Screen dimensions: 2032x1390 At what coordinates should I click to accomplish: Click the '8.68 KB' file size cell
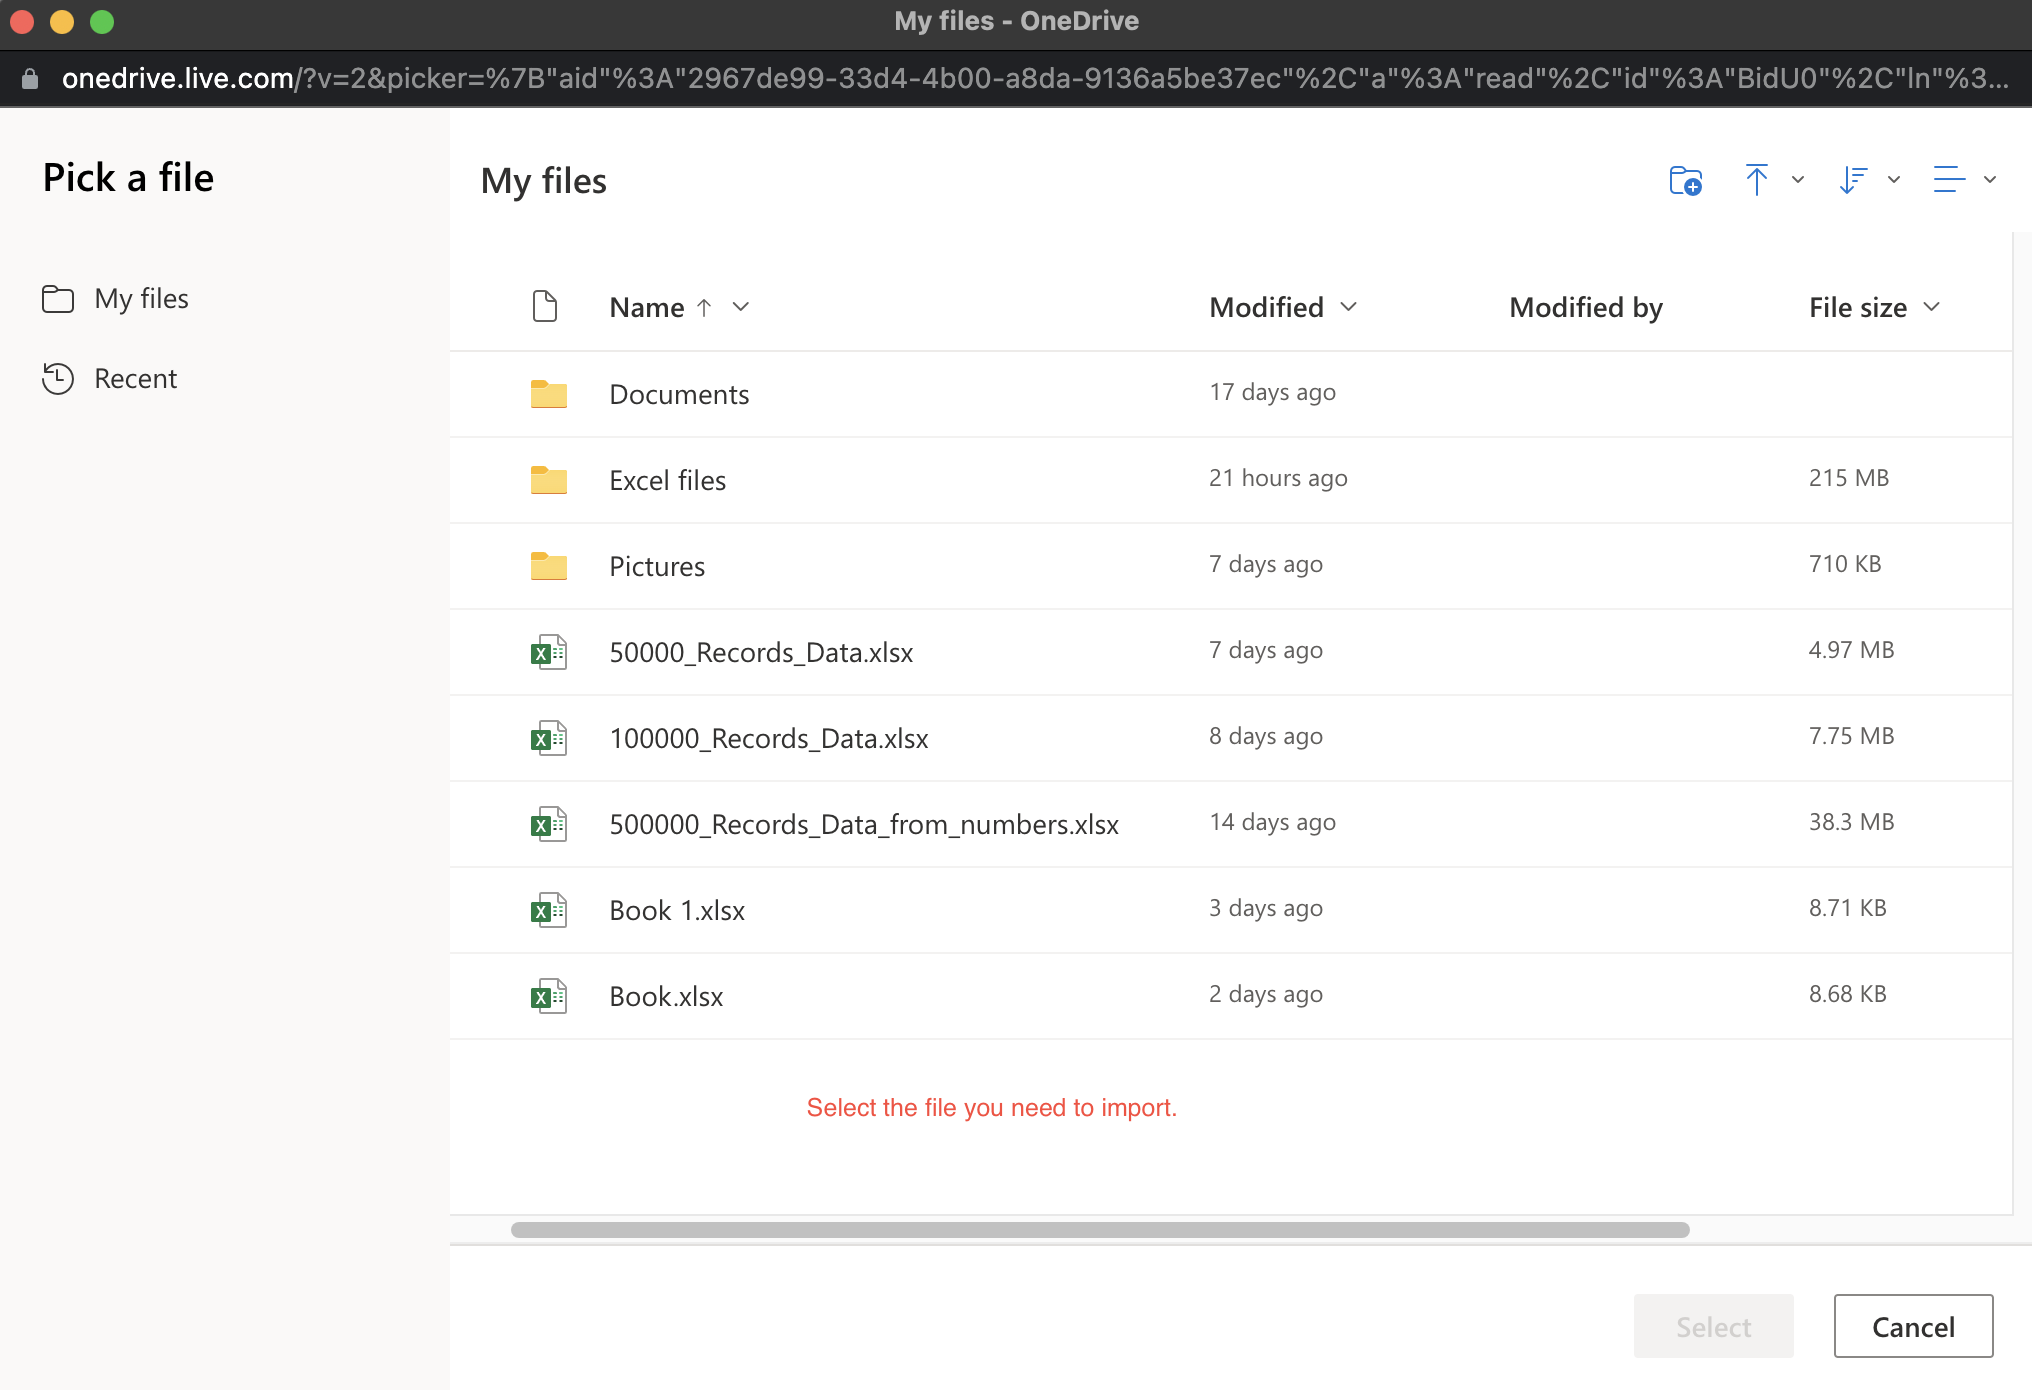tap(1848, 994)
